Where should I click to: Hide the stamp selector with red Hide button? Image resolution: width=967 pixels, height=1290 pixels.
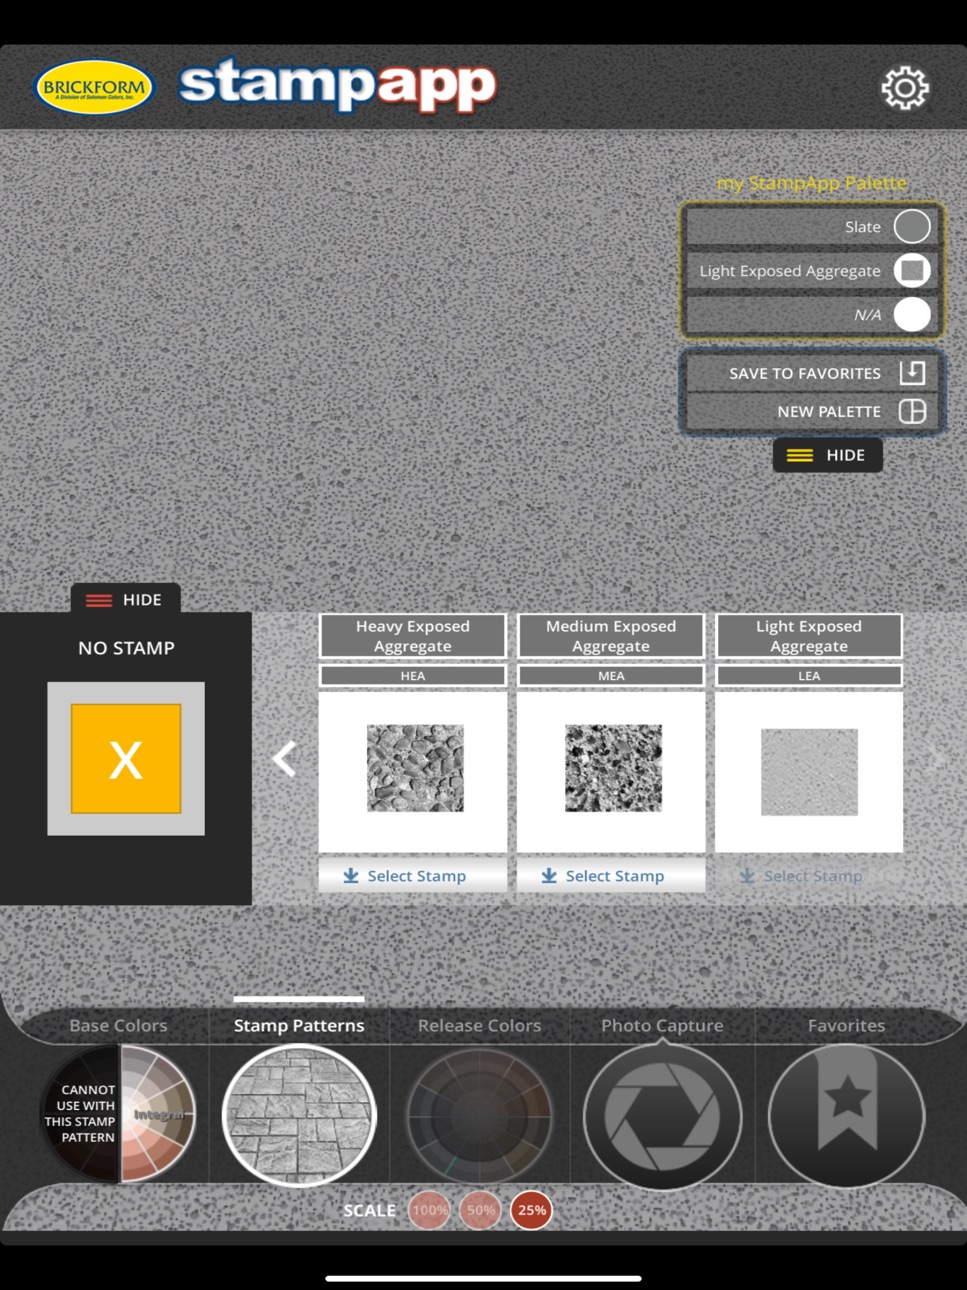pyautogui.click(x=125, y=599)
